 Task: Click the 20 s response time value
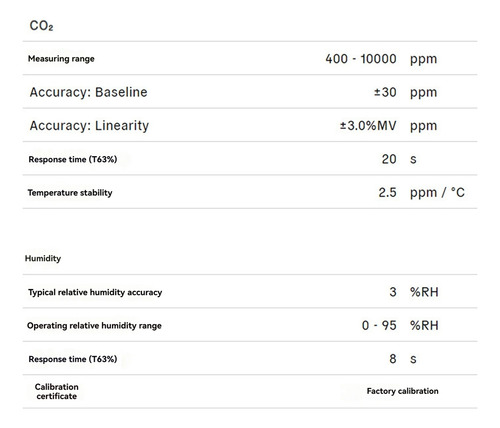click(x=389, y=159)
